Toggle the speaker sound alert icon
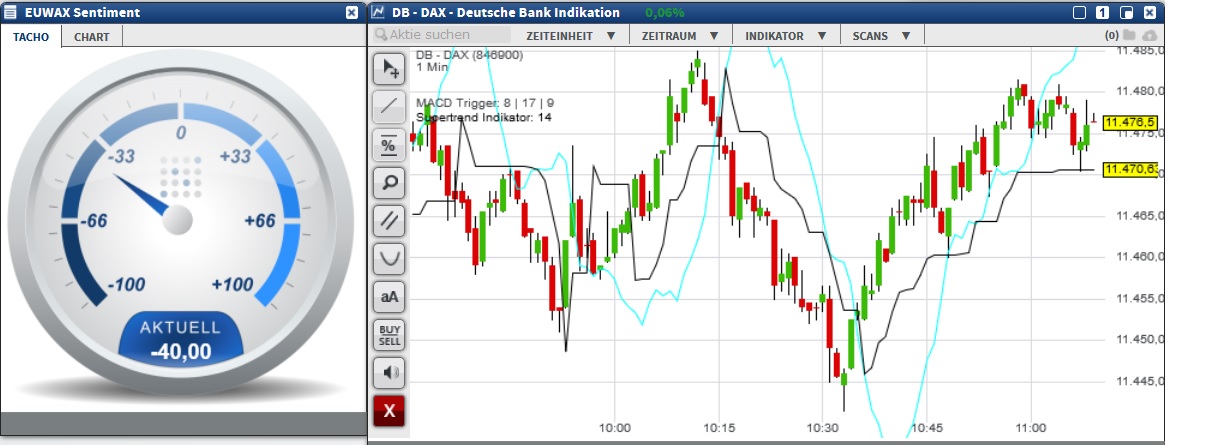Viewport: 1224px width, 445px height. (x=389, y=373)
